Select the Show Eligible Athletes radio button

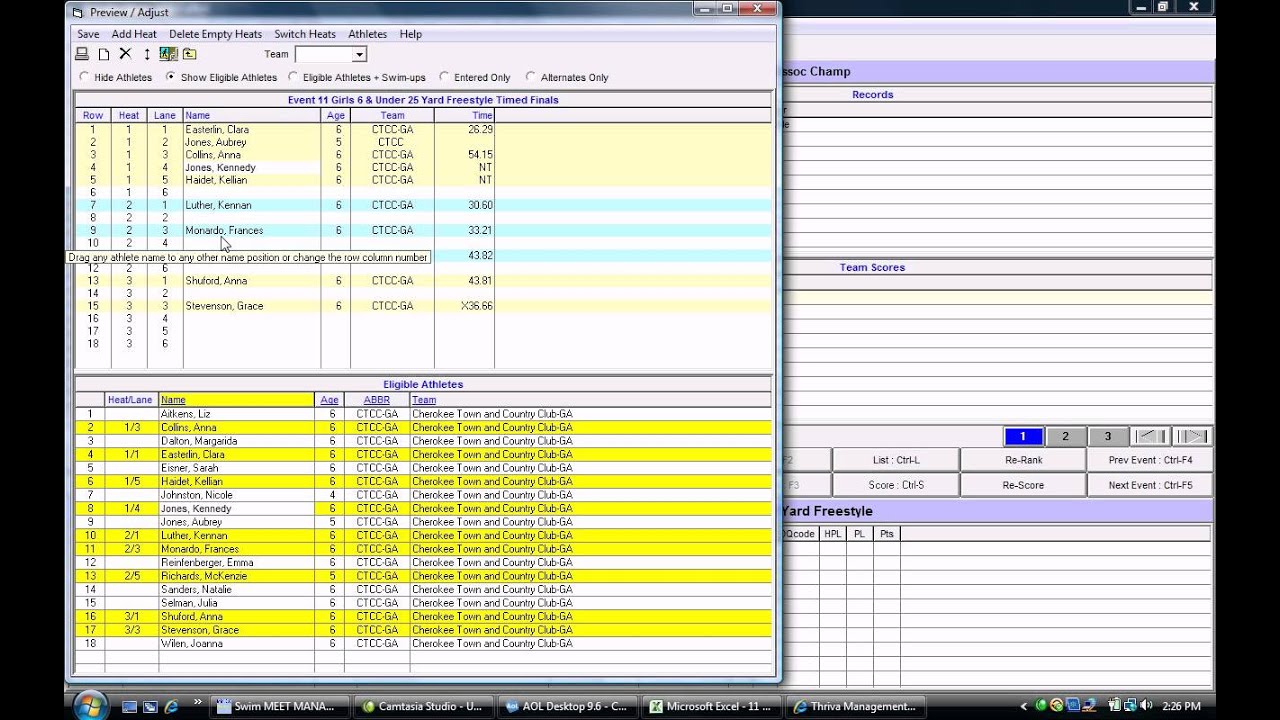pos(171,77)
